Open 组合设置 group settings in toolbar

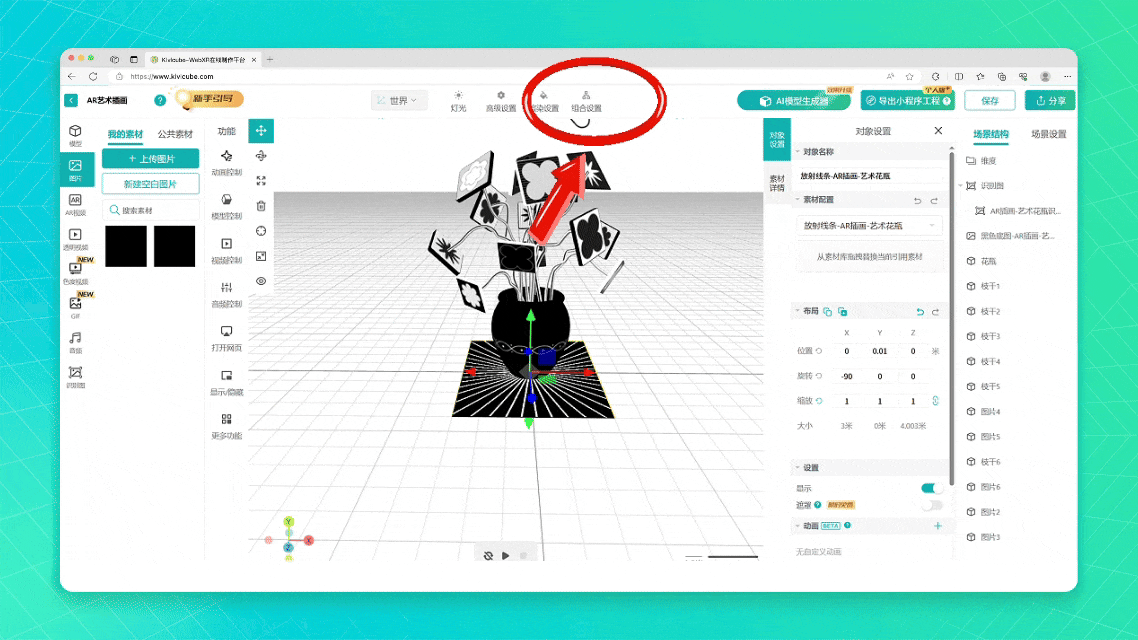point(586,100)
